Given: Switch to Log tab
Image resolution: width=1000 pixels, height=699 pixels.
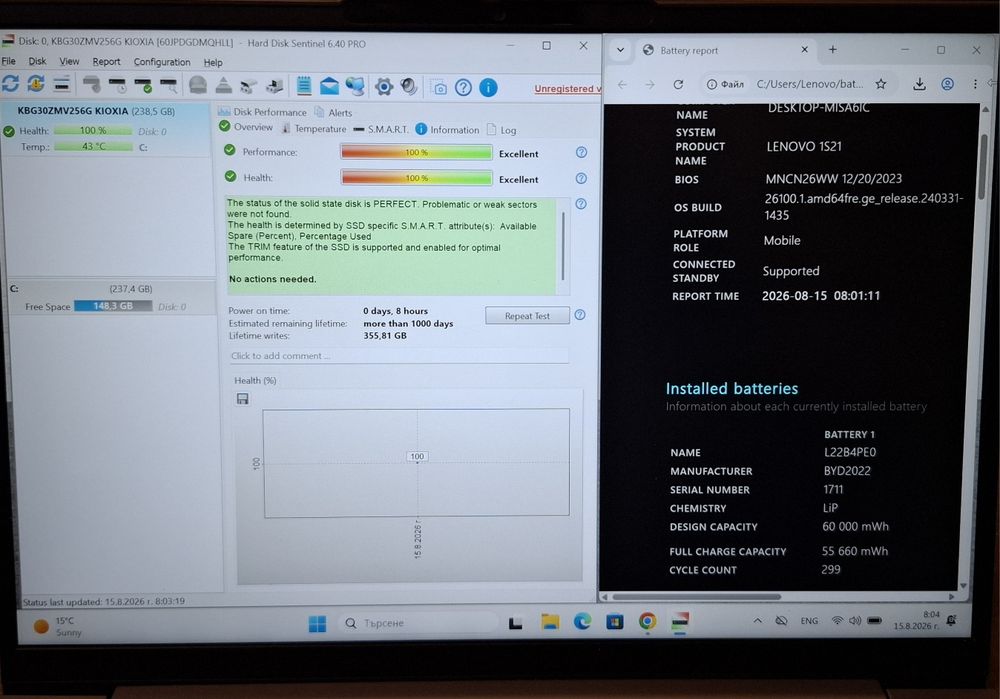Looking at the screenshot, I should click(x=501, y=130).
